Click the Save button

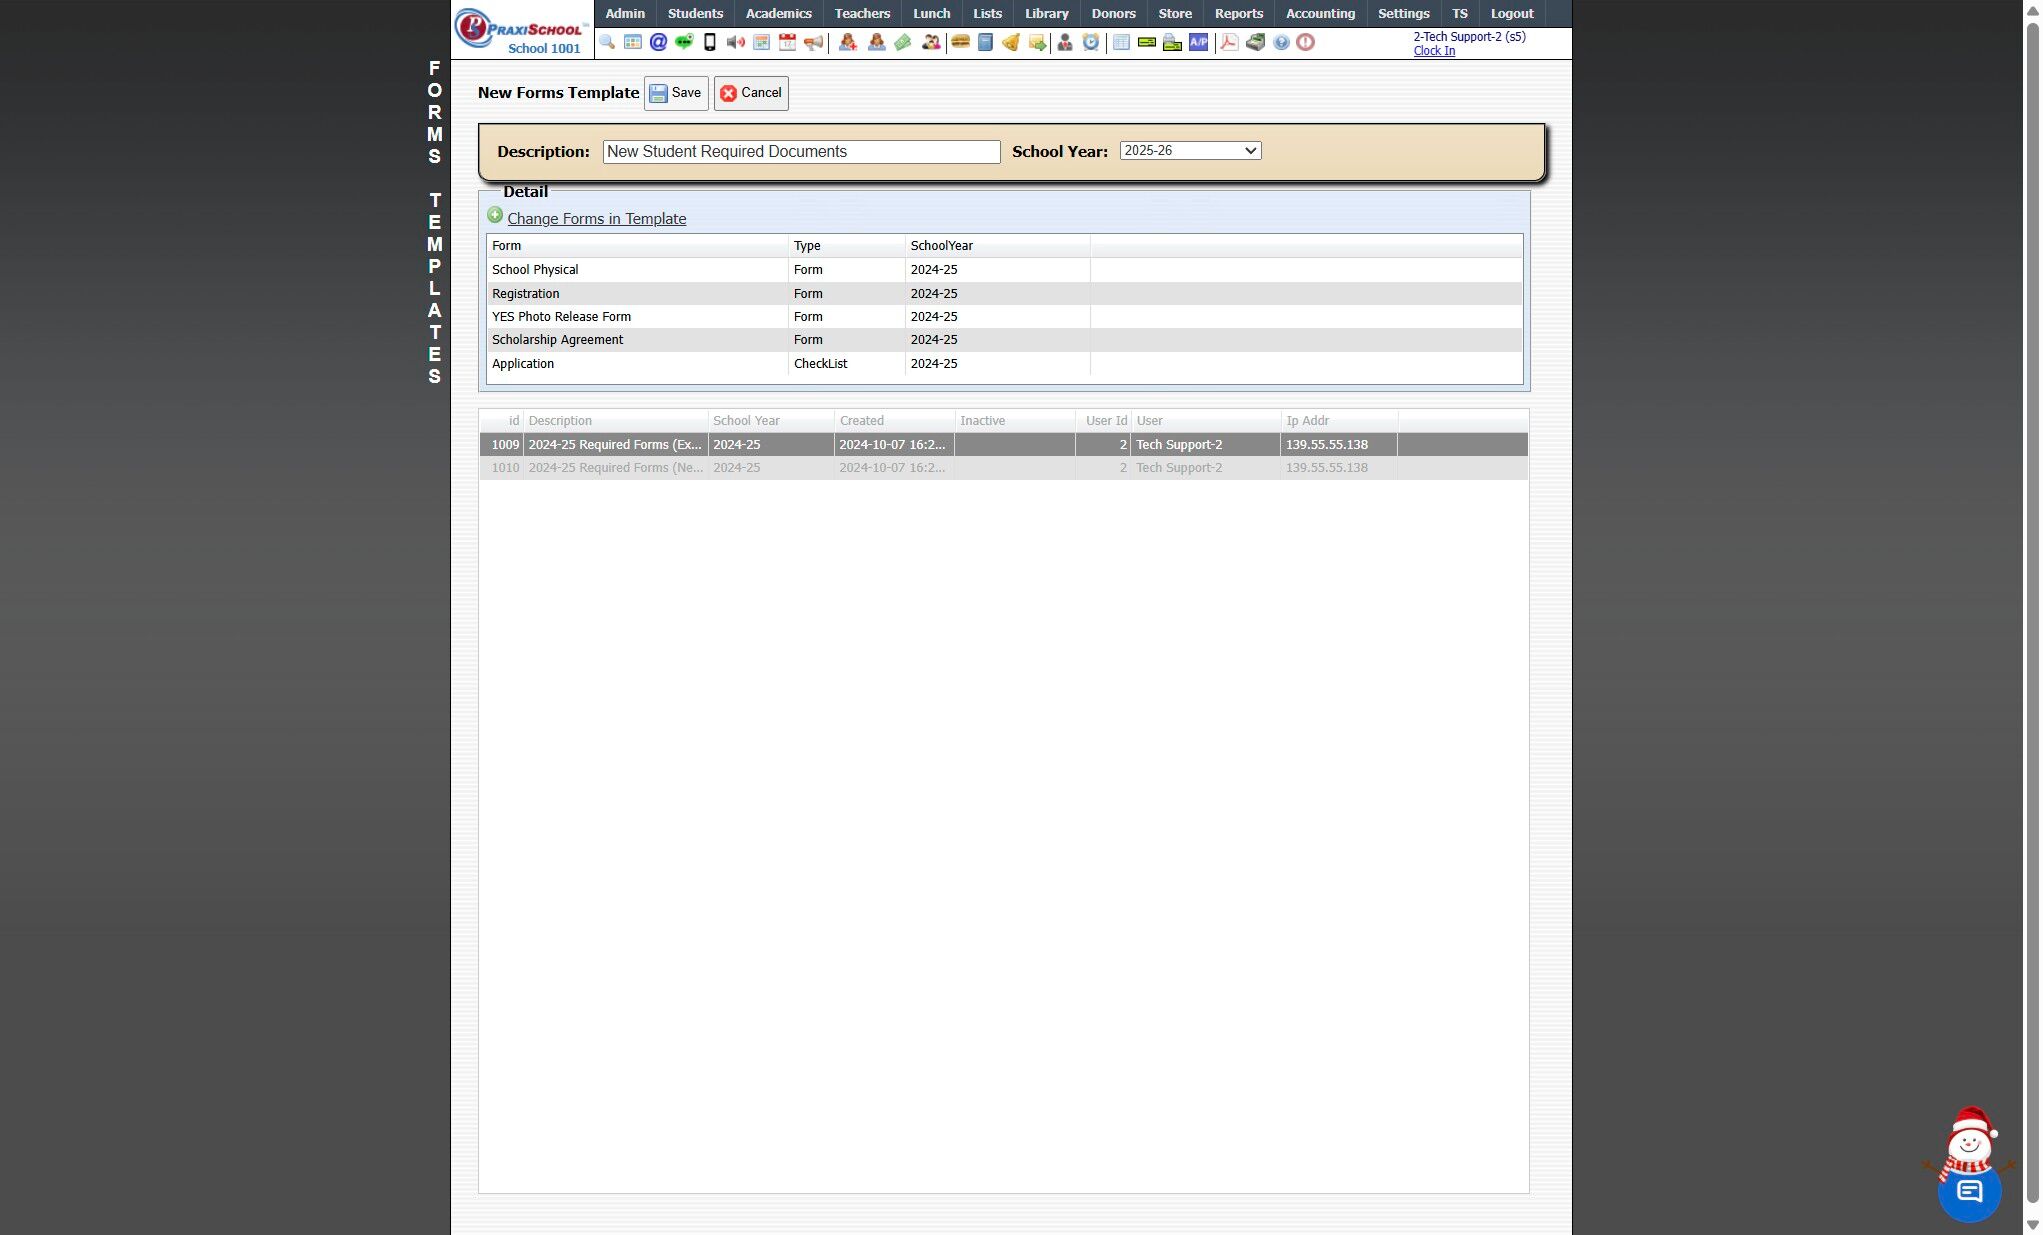pos(676,93)
